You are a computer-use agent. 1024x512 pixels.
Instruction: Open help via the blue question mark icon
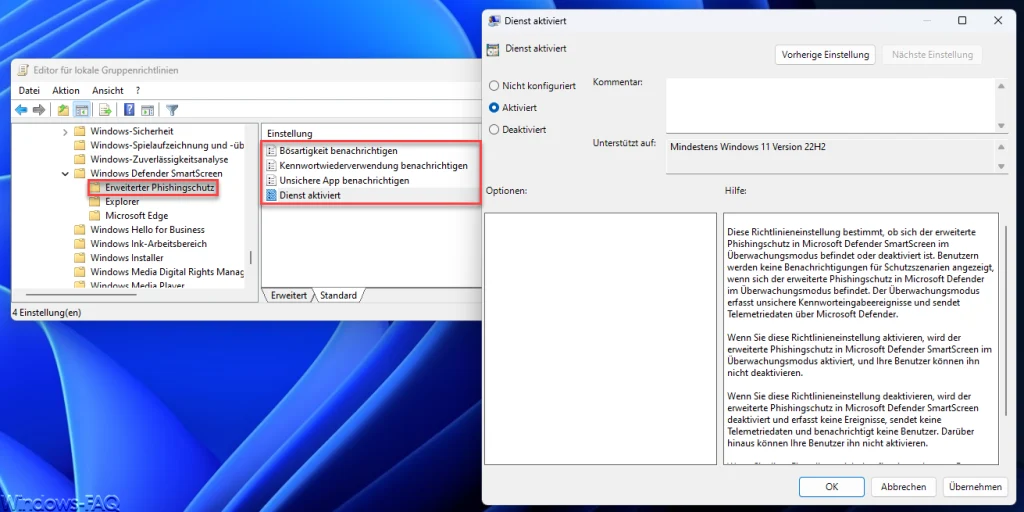(x=129, y=110)
